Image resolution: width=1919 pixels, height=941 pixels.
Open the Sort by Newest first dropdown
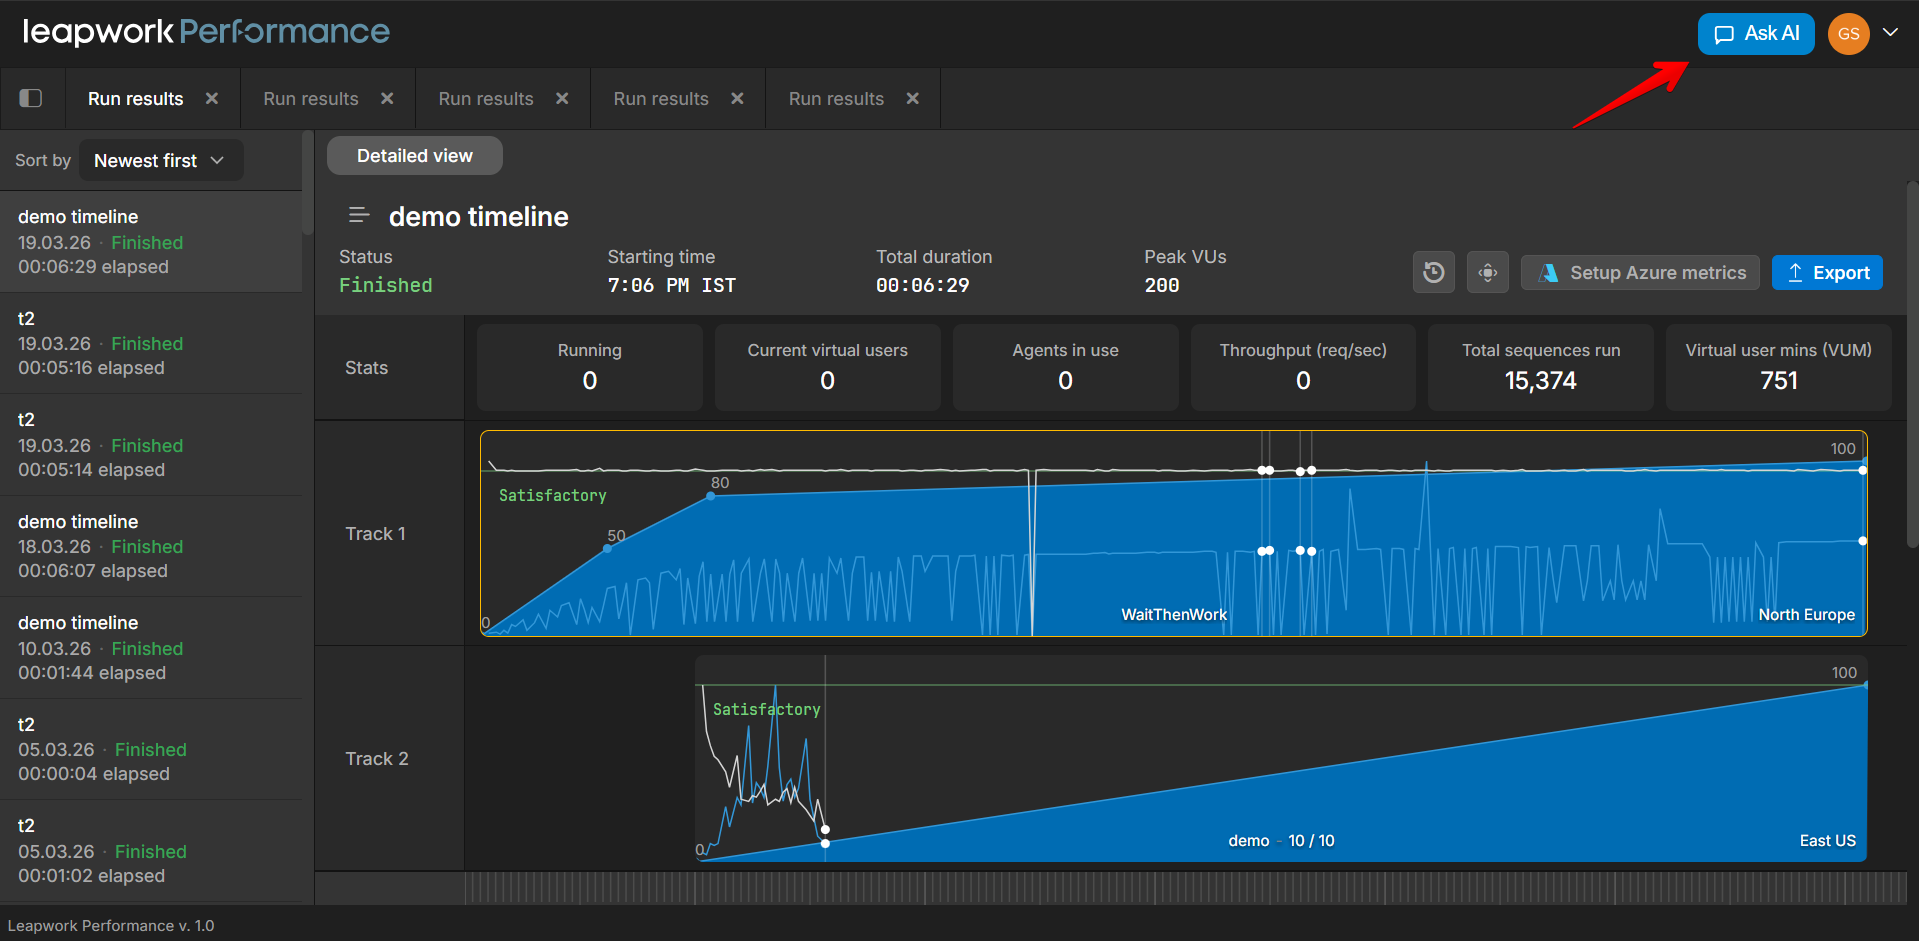pyautogui.click(x=160, y=161)
